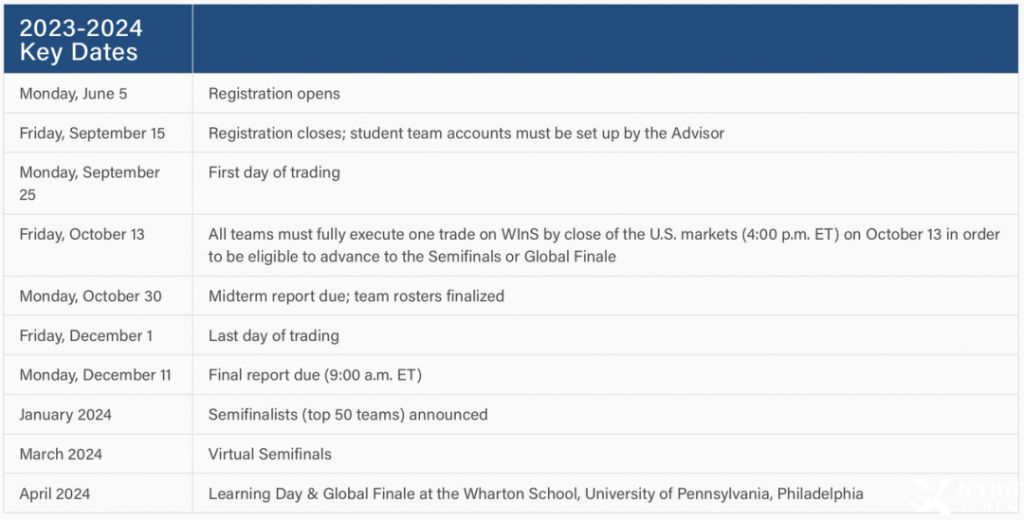Select the Friday, December 1 date cell
Image resolution: width=1024 pixels, height=520 pixels.
[x=98, y=336]
